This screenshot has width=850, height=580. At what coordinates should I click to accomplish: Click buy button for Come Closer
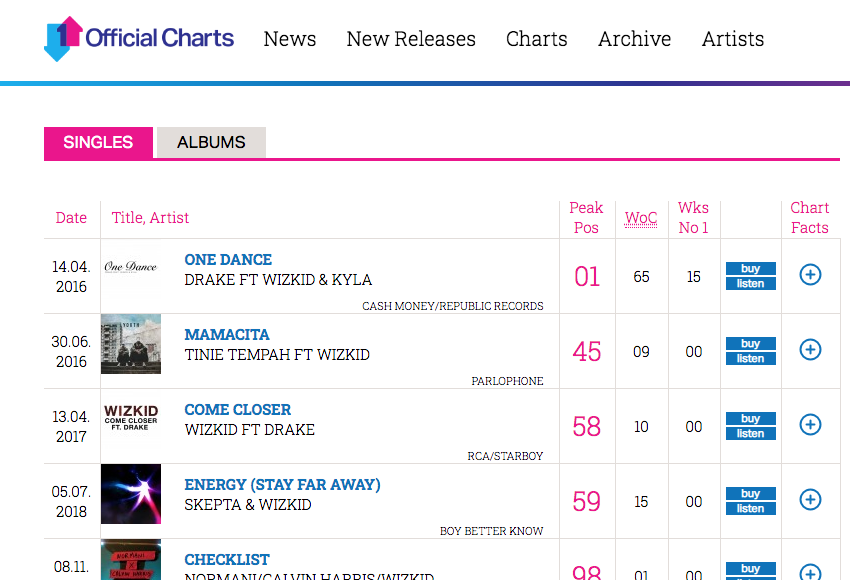click(x=750, y=419)
